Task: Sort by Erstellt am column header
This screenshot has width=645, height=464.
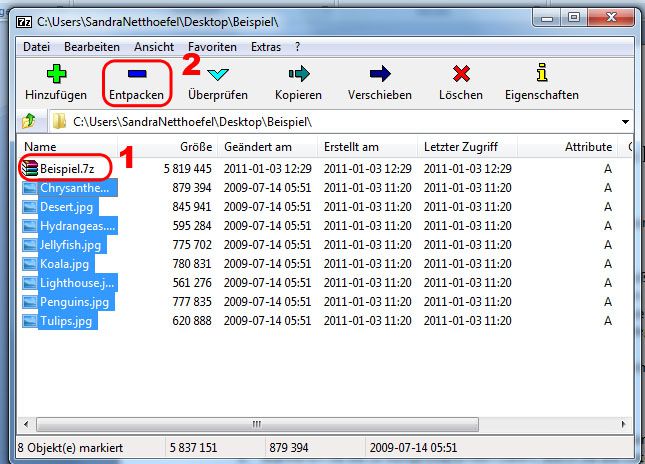Action: [368, 147]
